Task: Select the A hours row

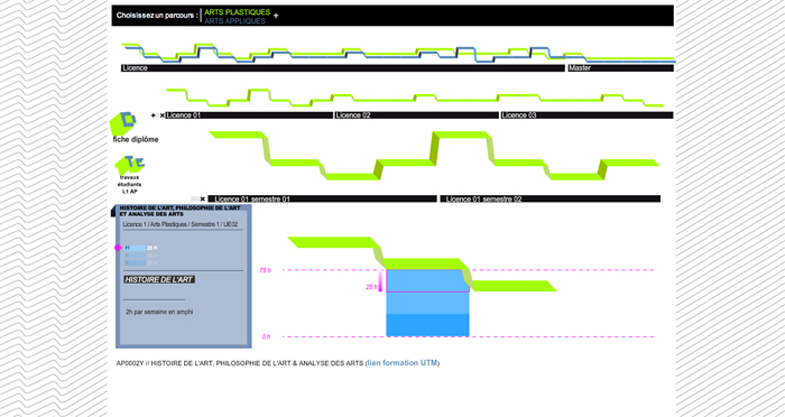Action: click(x=142, y=263)
